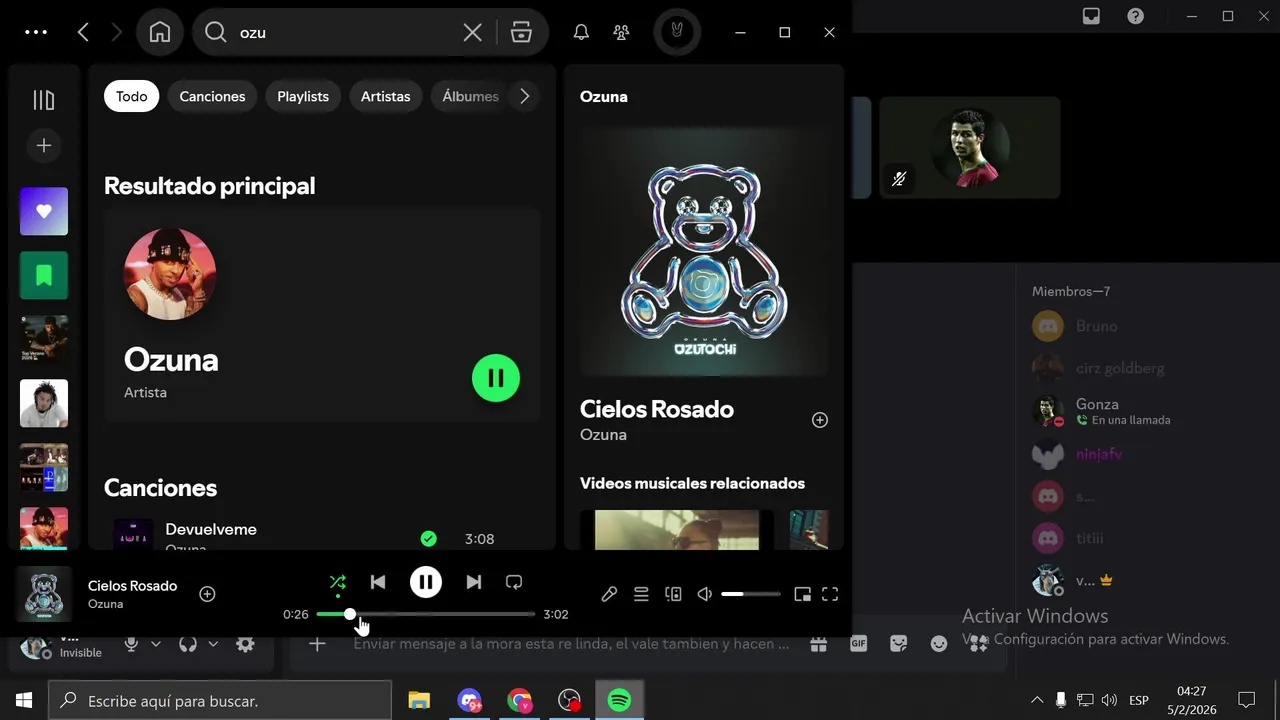This screenshot has width=1280, height=720.
Task: Open File Explorer from the taskbar
Action: pos(419,701)
